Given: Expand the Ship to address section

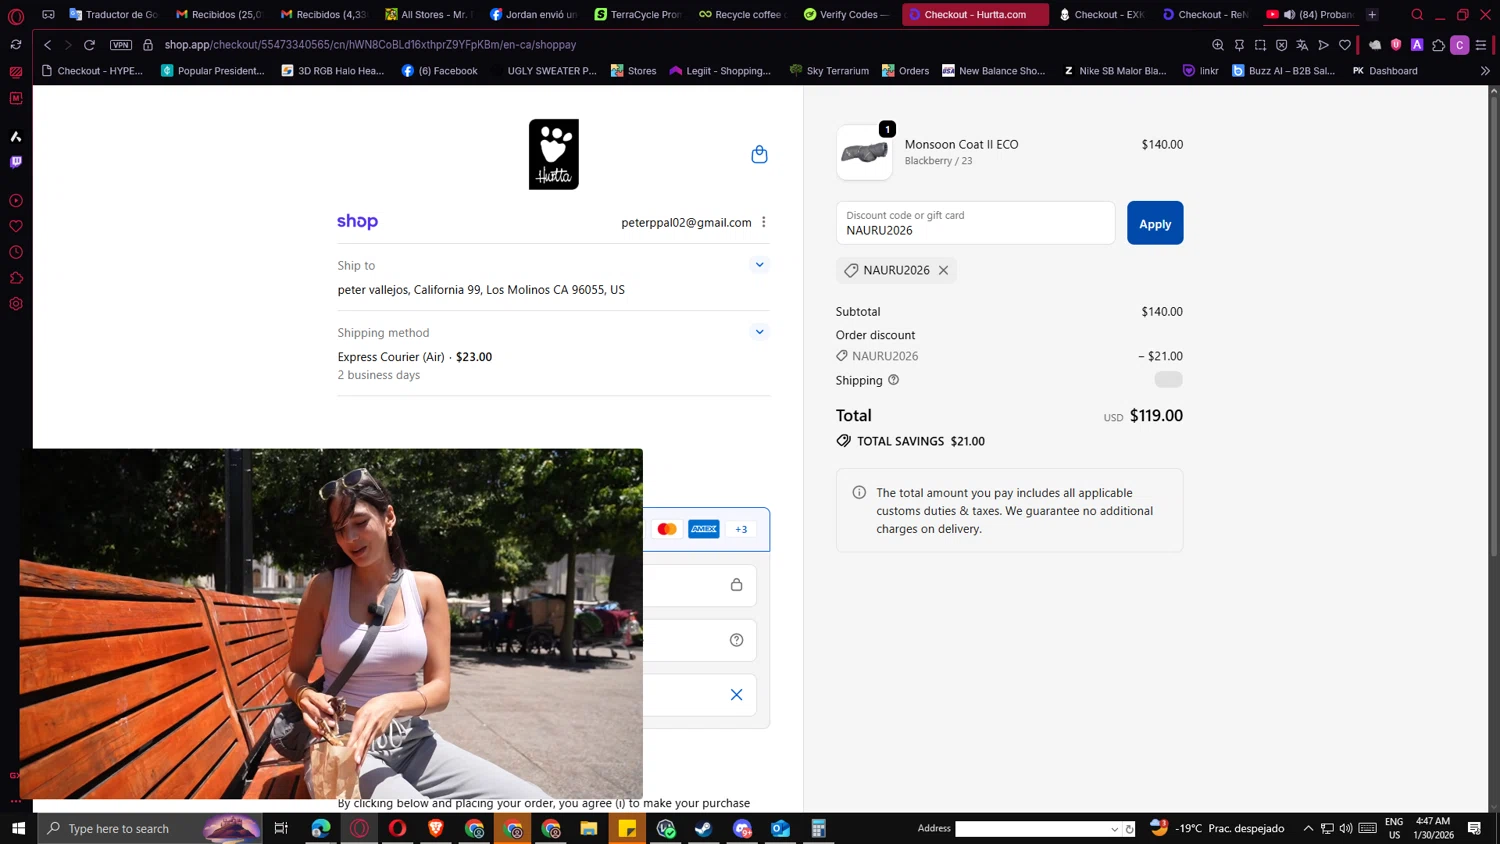Looking at the screenshot, I should pyautogui.click(x=759, y=265).
